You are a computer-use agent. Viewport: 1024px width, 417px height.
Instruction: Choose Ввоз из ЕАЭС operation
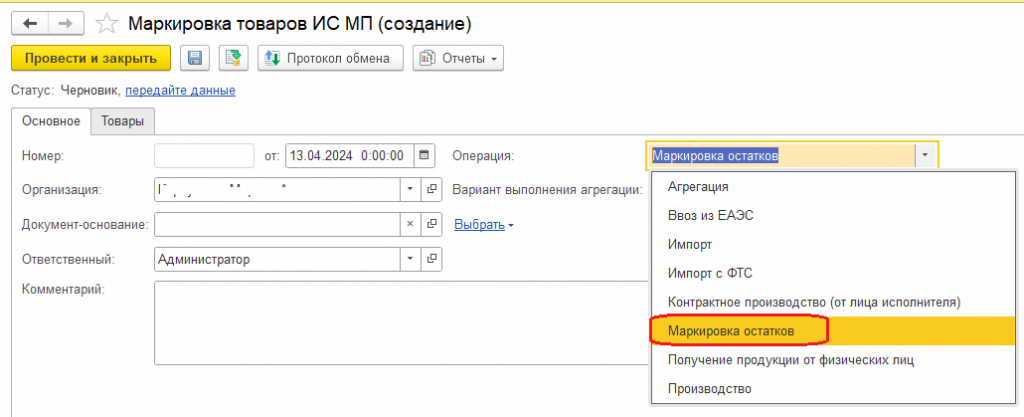[835, 216]
